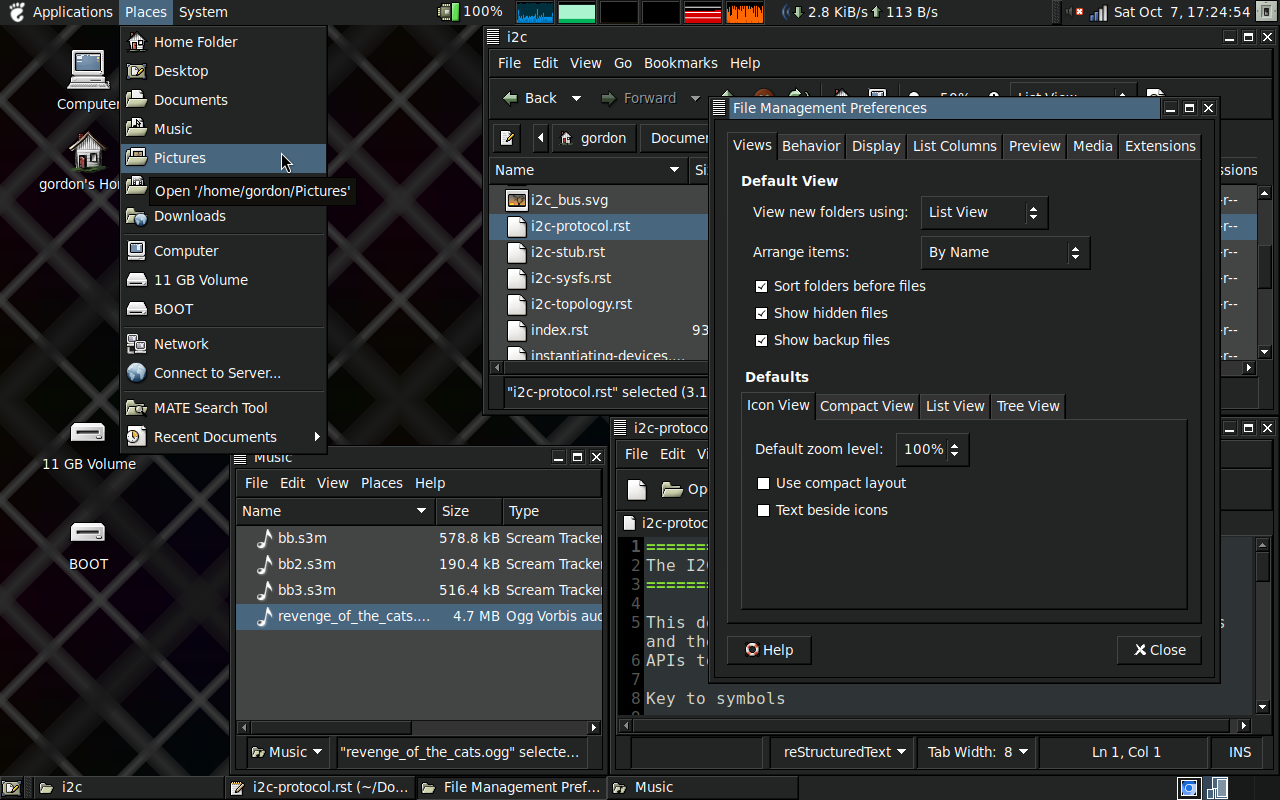
Task: Enable Use compact layout
Action: pyautogui.click(x=764, y=483)
